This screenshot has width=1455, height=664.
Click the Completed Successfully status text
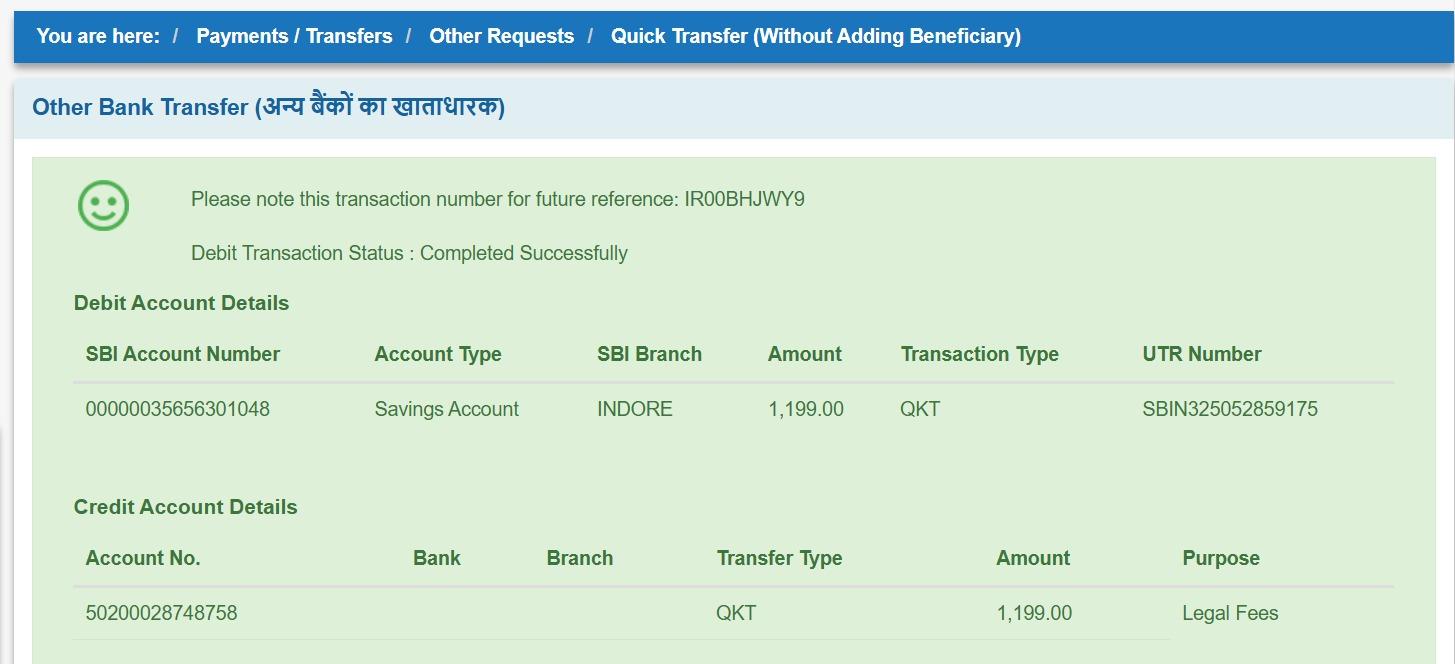pyautogui.click(x=524, y=253)
